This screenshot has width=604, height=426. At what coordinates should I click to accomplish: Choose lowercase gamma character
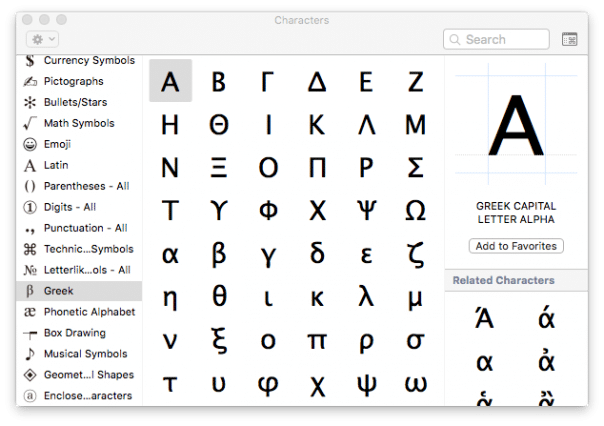click(x=268, y=257)
